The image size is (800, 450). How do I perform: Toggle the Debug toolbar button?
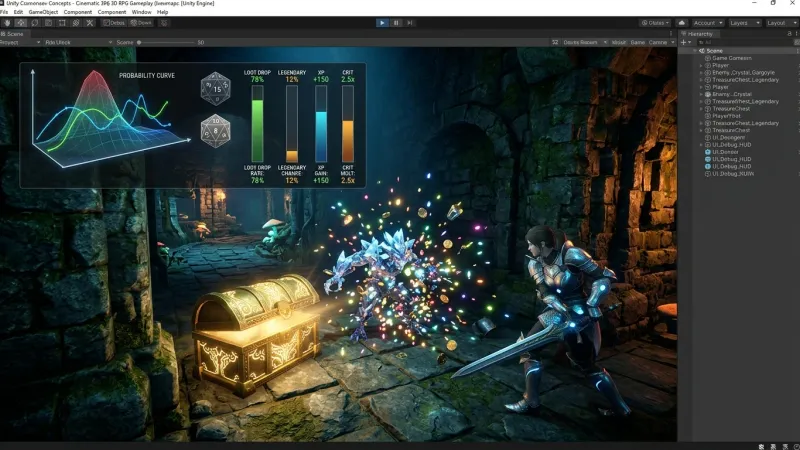[114, 23]
